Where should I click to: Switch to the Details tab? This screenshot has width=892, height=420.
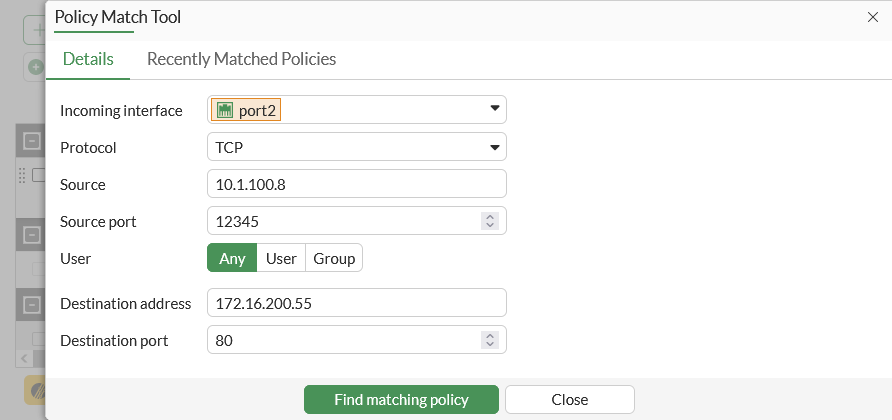[88, 59]
